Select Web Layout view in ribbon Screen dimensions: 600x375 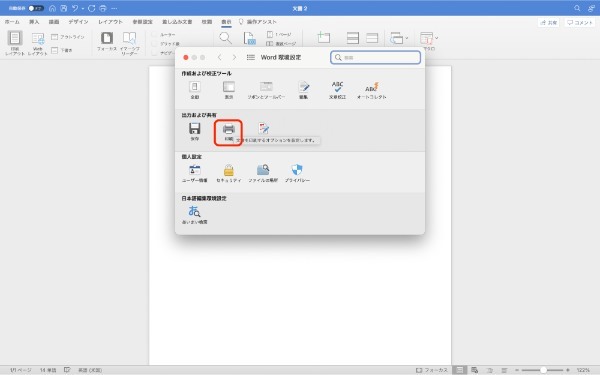[x=38, y=43]
